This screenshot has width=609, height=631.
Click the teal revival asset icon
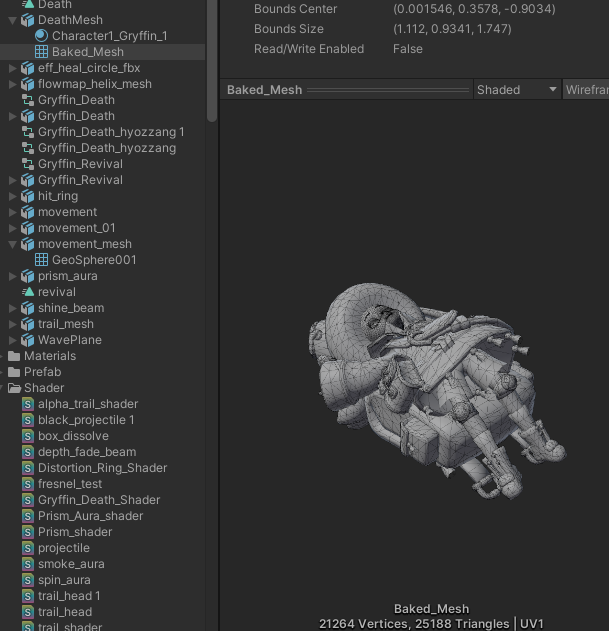(28, 292)
